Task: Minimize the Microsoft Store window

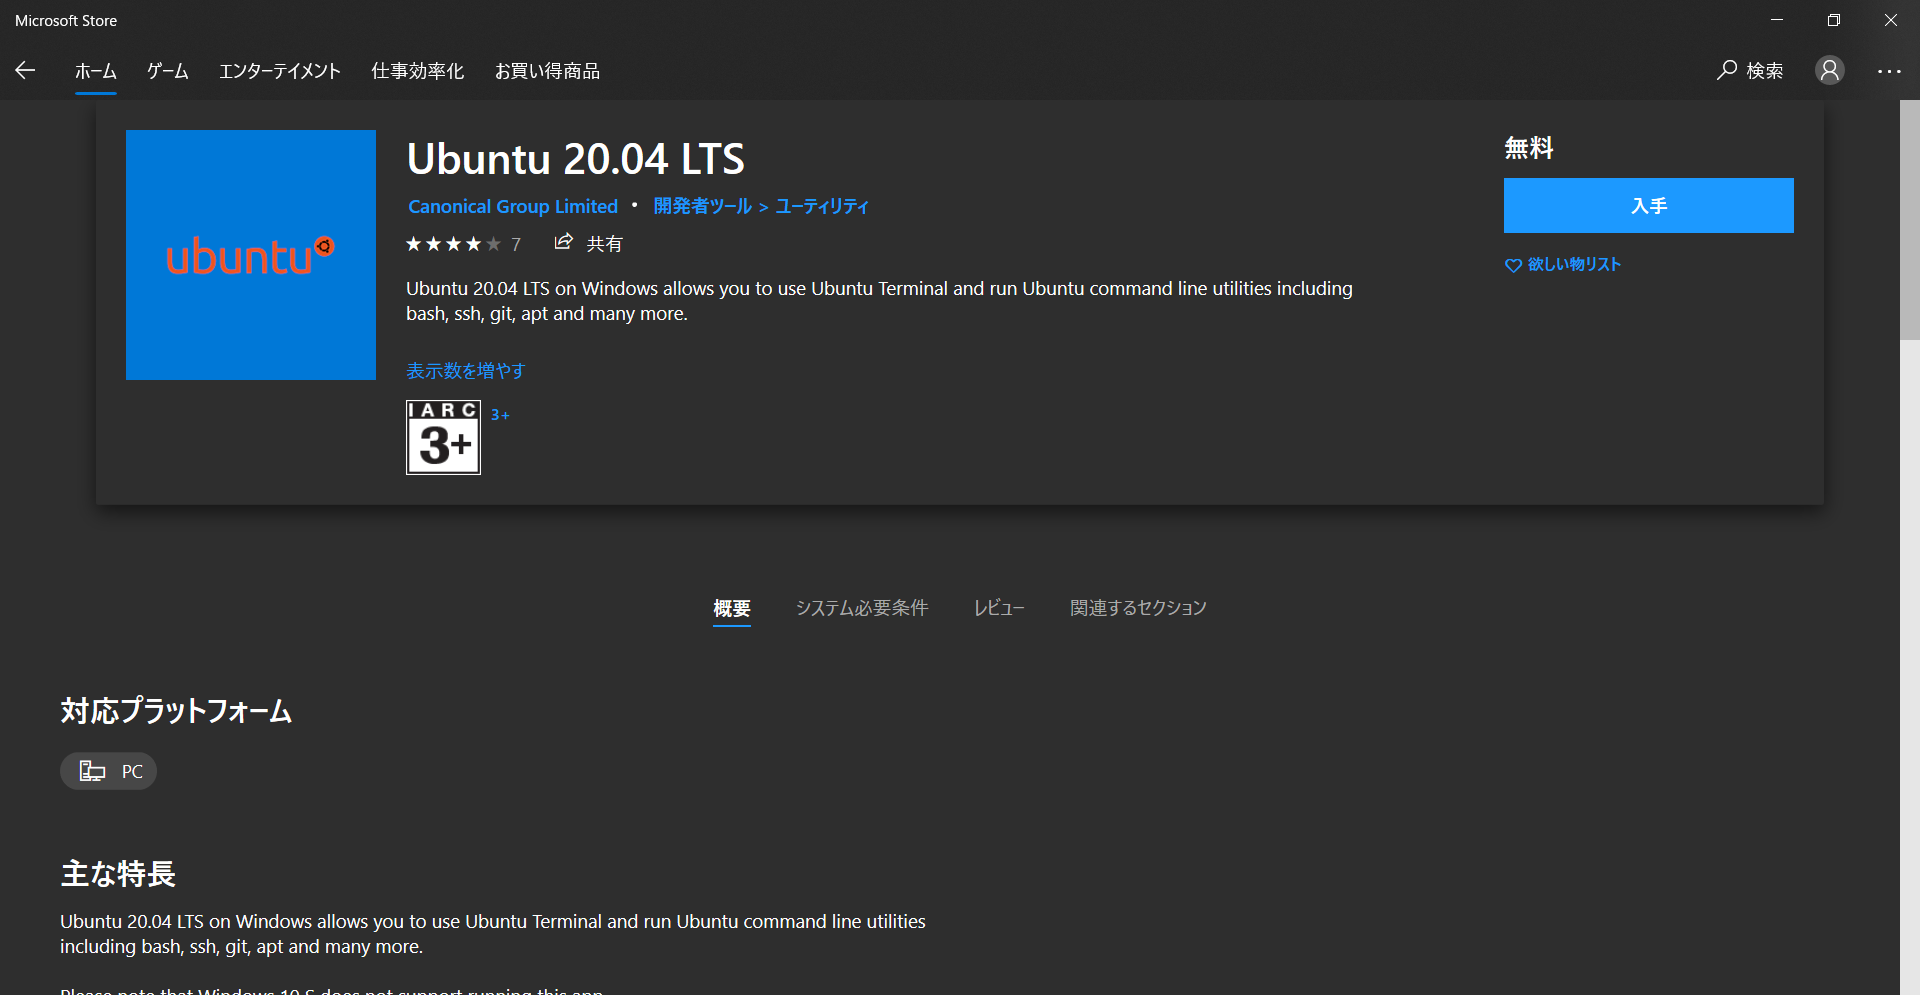Action: 1777,20
